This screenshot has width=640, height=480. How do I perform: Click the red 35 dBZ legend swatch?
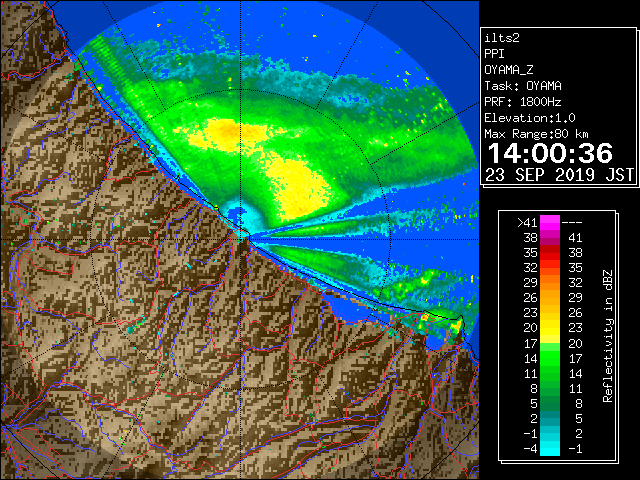pyautogui.click(x=550, y=253)
